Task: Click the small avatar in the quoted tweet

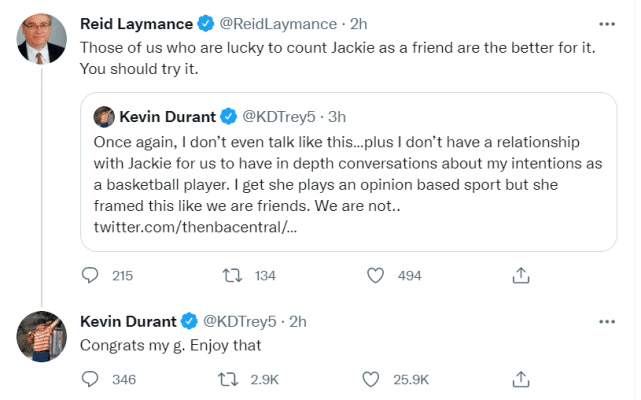Action: tap(103, 117)
